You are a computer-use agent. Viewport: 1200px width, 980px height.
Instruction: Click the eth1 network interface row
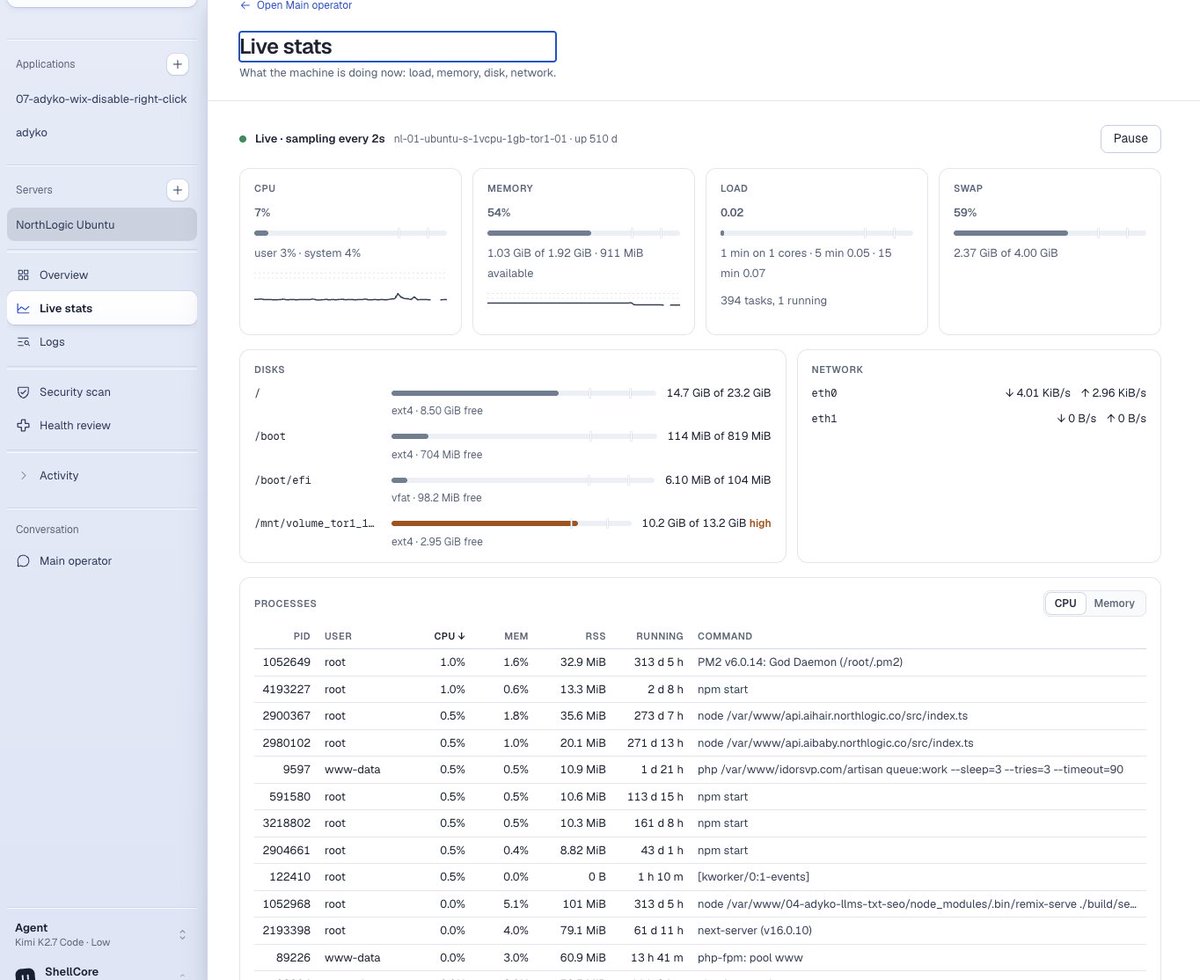979,418
